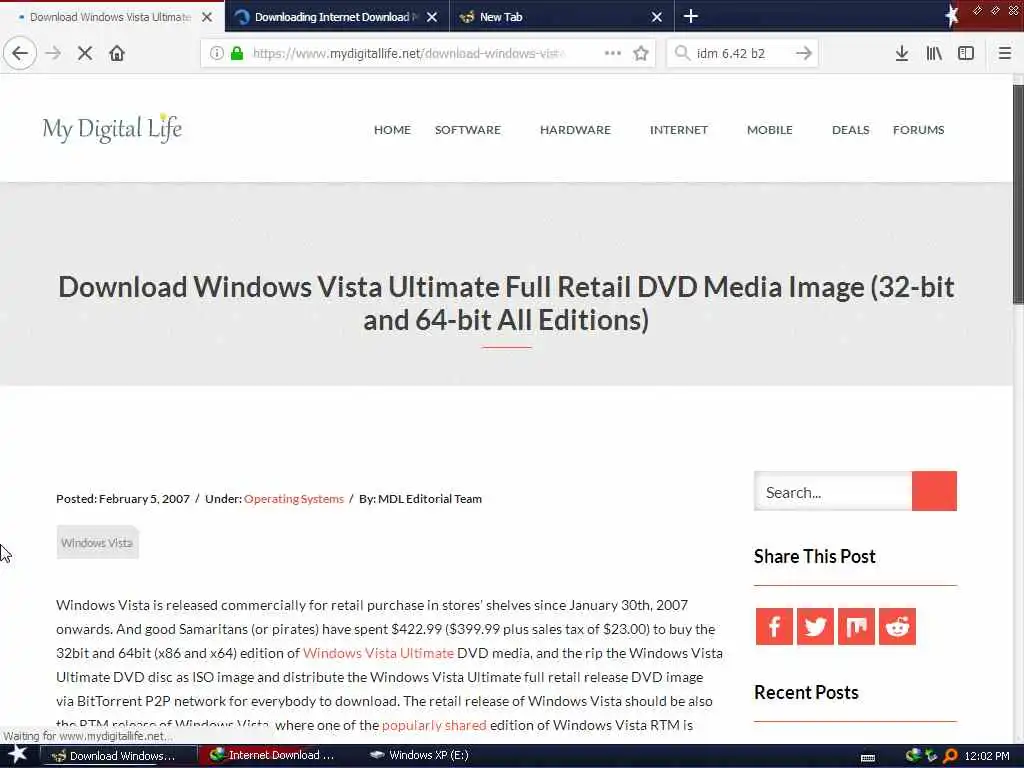Click the page vertical scrollbar thumb
This screenshot has height=768, width=1024.
(x=1018, y=194)
